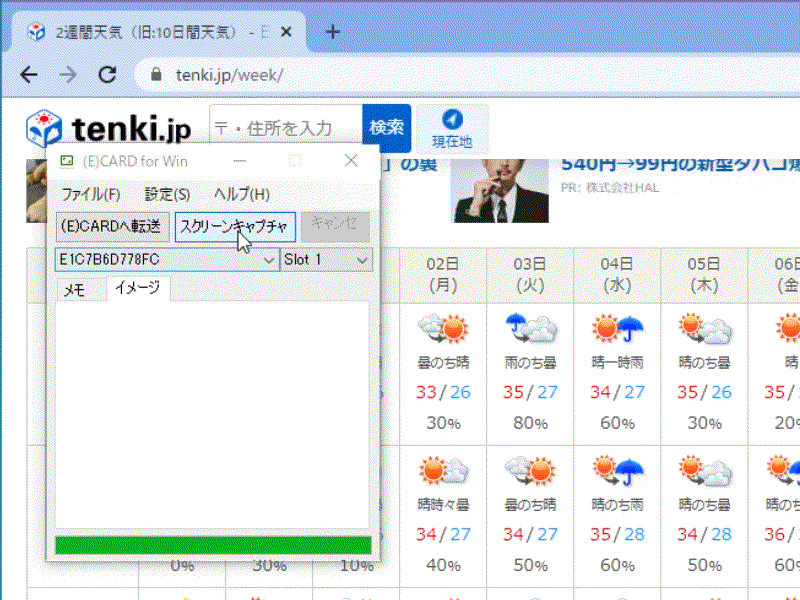The width and height of the screenshot is (800, 600).
Task: Click the 晴時々曇 weather icon
Action: [443, 470]
